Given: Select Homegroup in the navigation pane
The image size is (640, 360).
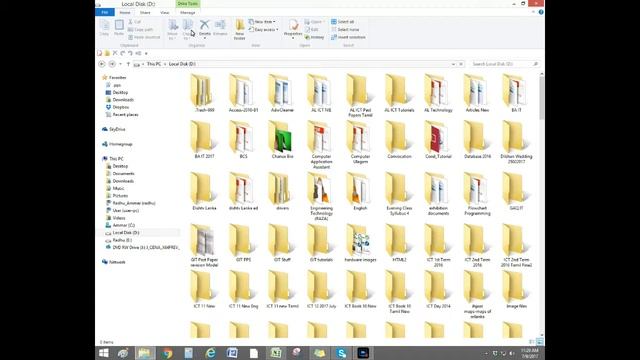Looking at the screenshot, I should [120, 144].
